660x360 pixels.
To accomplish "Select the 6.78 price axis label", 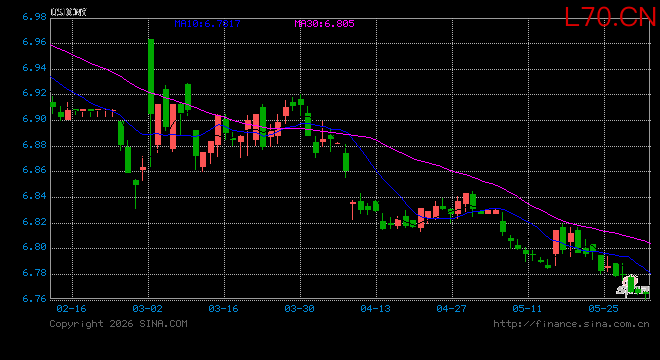I will point(35,273).
